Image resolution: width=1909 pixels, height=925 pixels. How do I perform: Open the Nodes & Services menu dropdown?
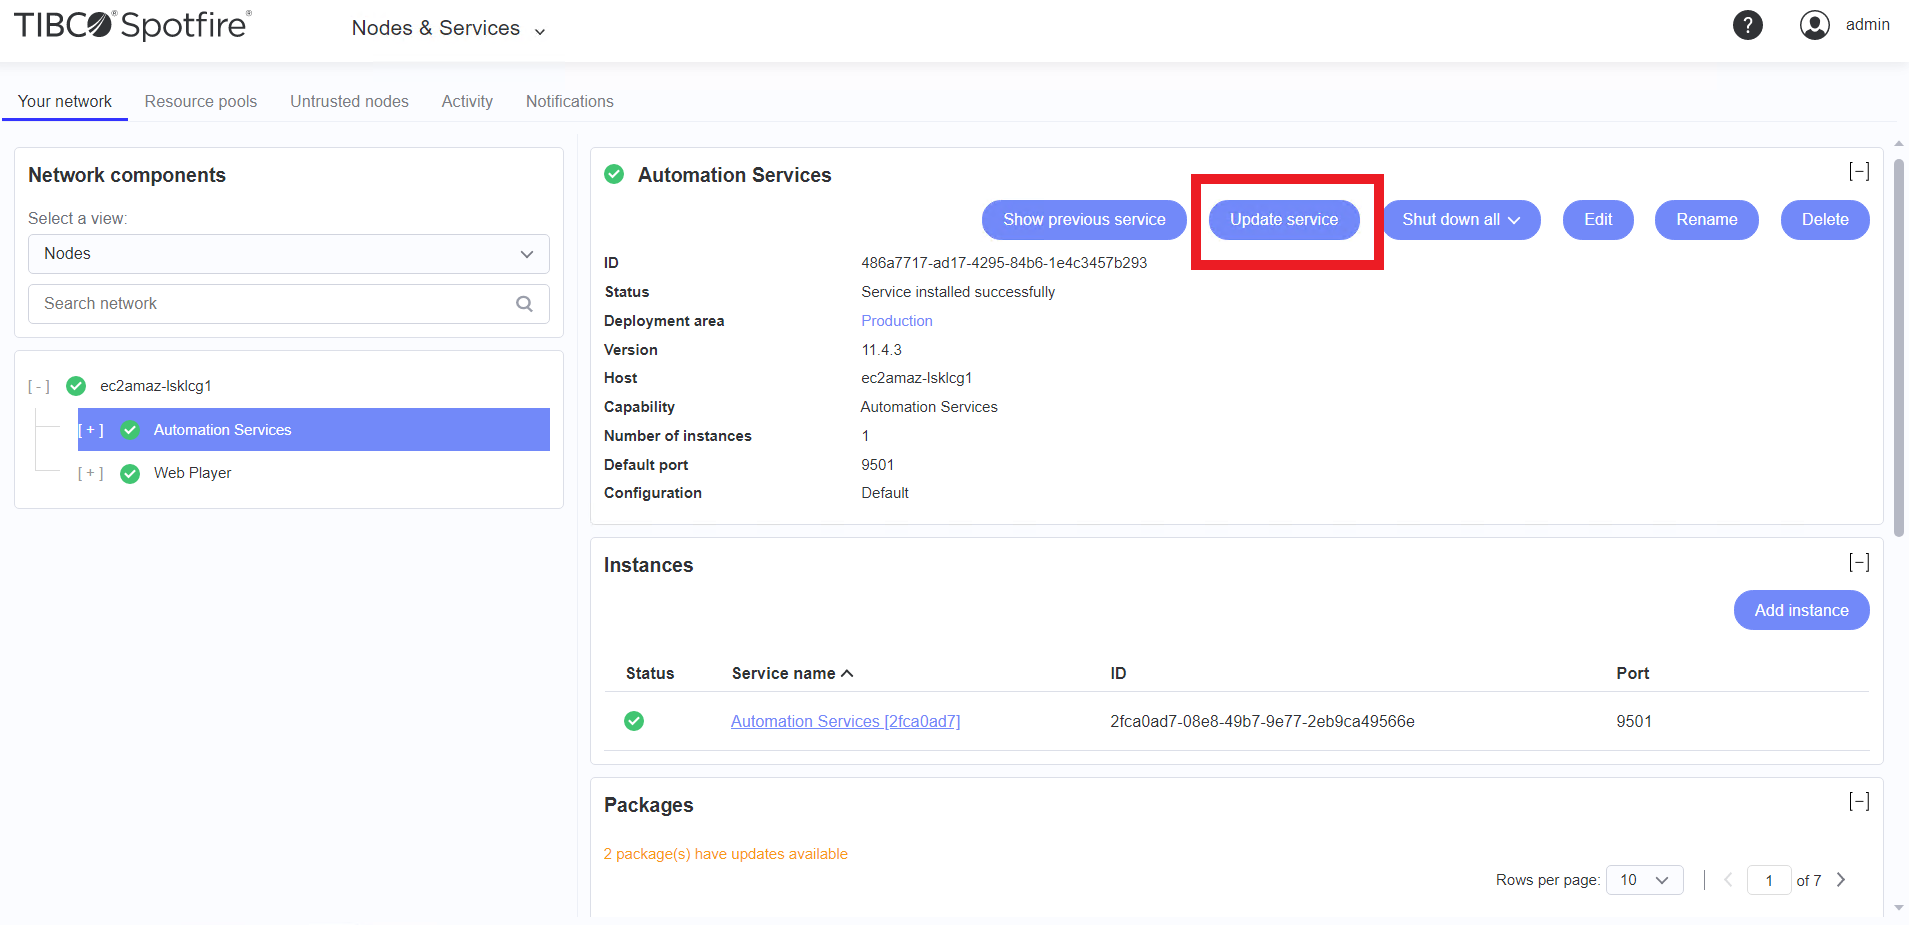tap(449, 28)
